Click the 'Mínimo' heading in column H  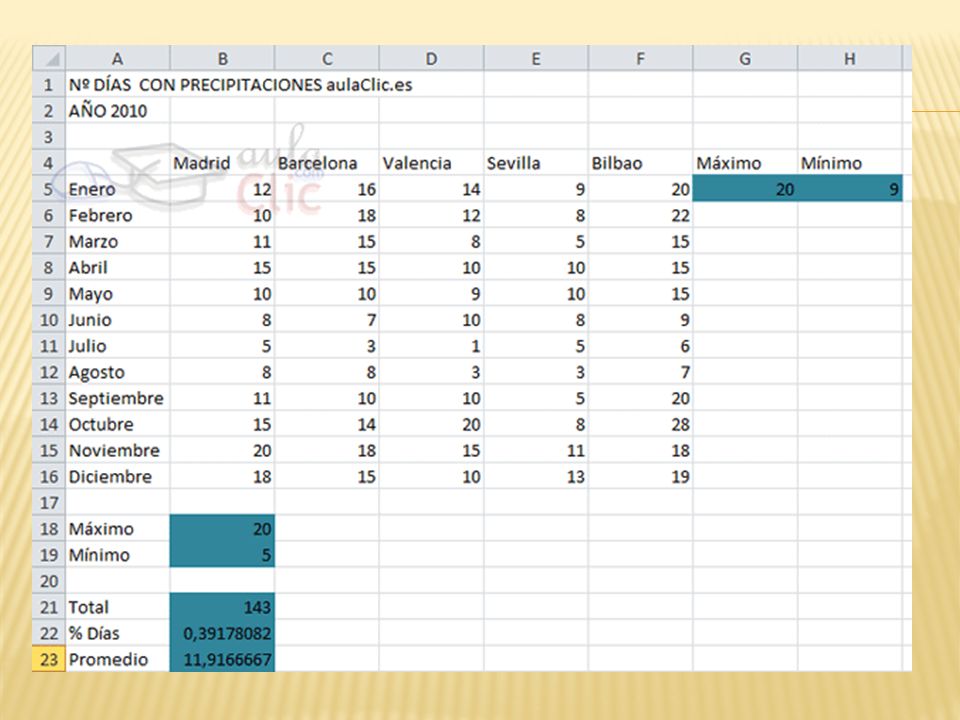coord(850,163)
